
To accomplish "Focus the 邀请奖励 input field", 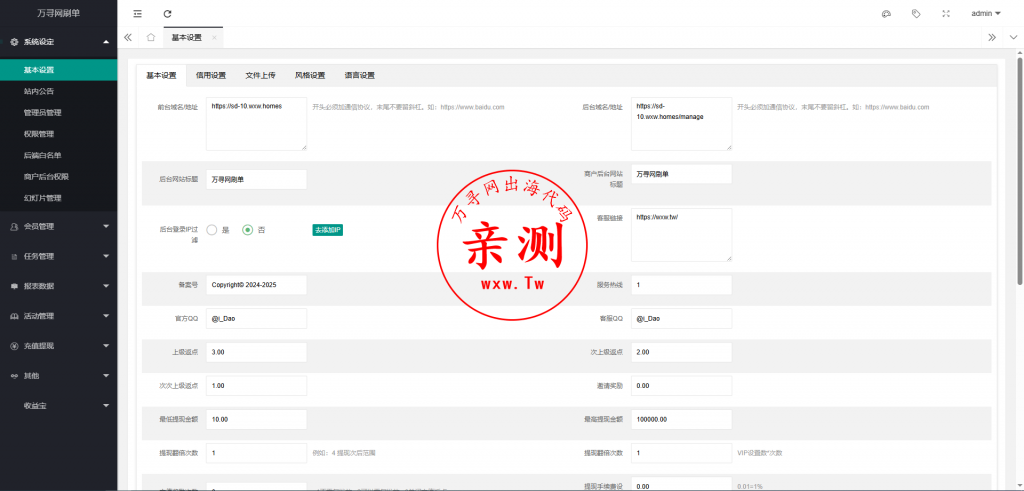I will (681, 386).
